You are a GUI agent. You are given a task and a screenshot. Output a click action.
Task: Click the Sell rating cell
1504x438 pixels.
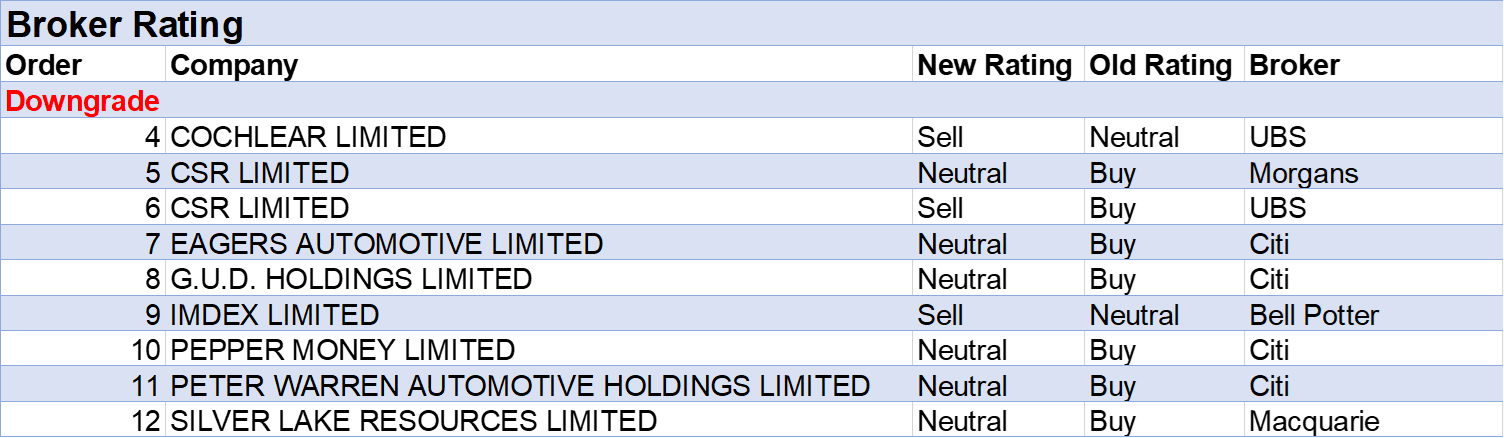pos(940,315)
